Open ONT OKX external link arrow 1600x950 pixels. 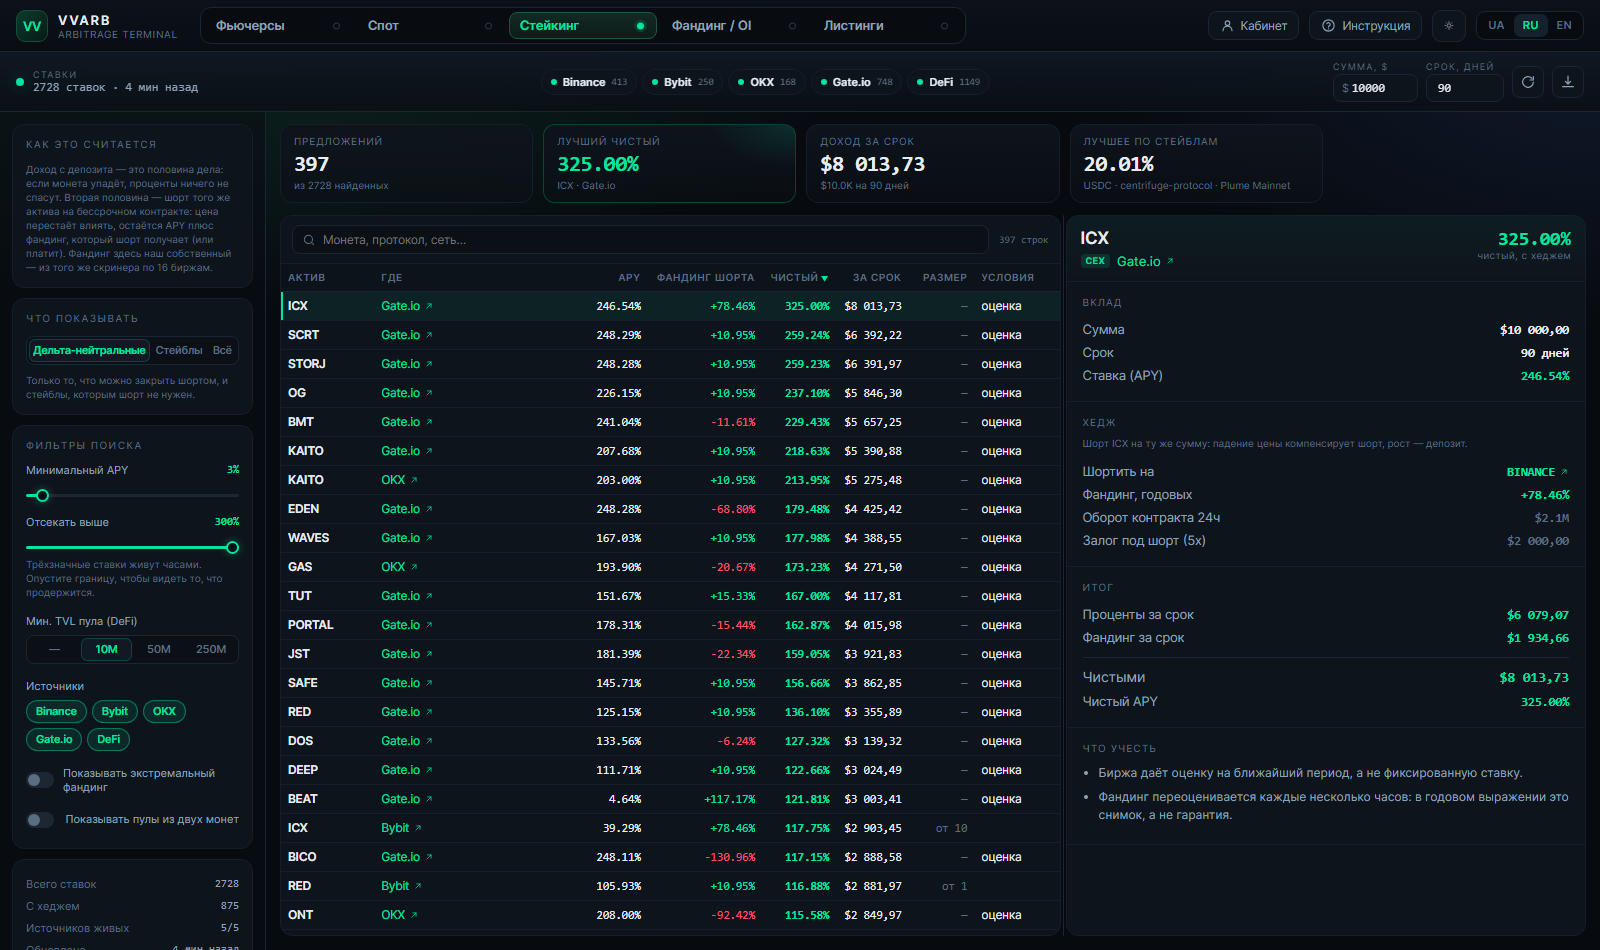pos(414,915)
